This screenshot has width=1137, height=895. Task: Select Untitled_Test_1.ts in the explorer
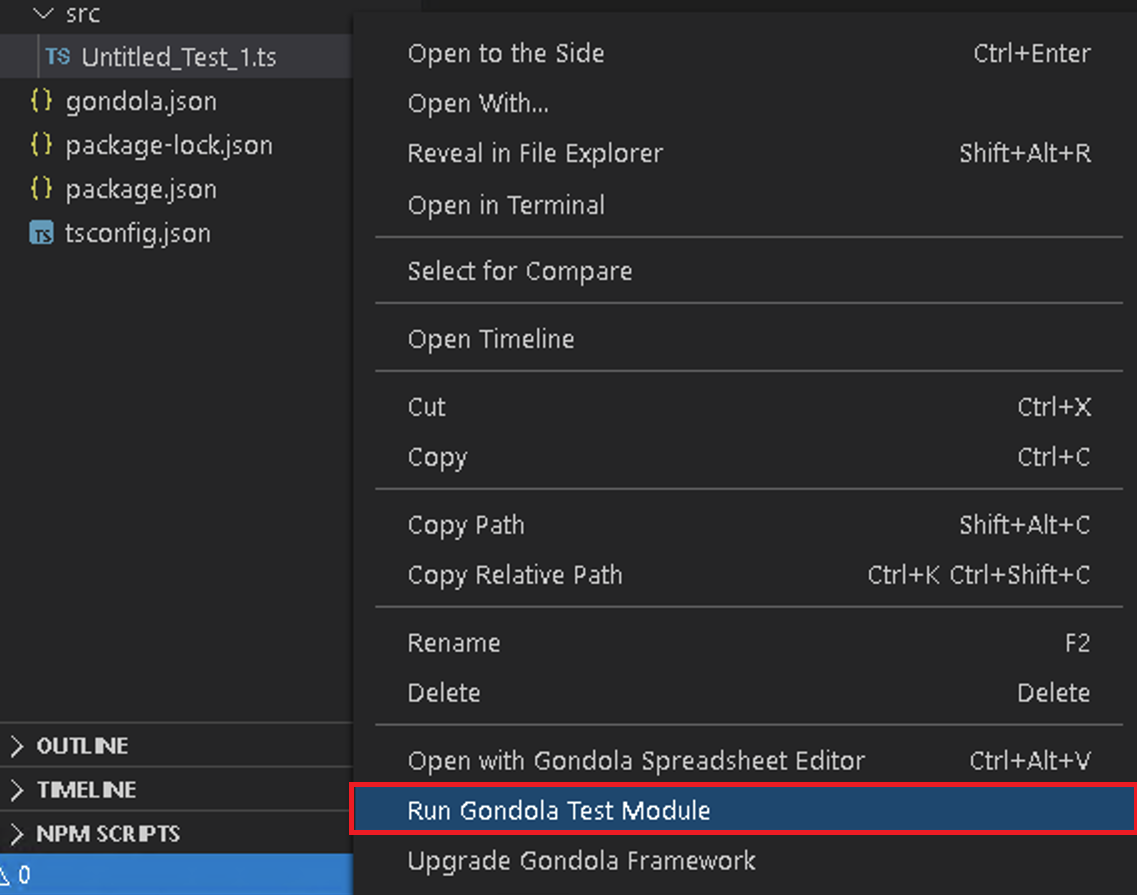[178, 57]
